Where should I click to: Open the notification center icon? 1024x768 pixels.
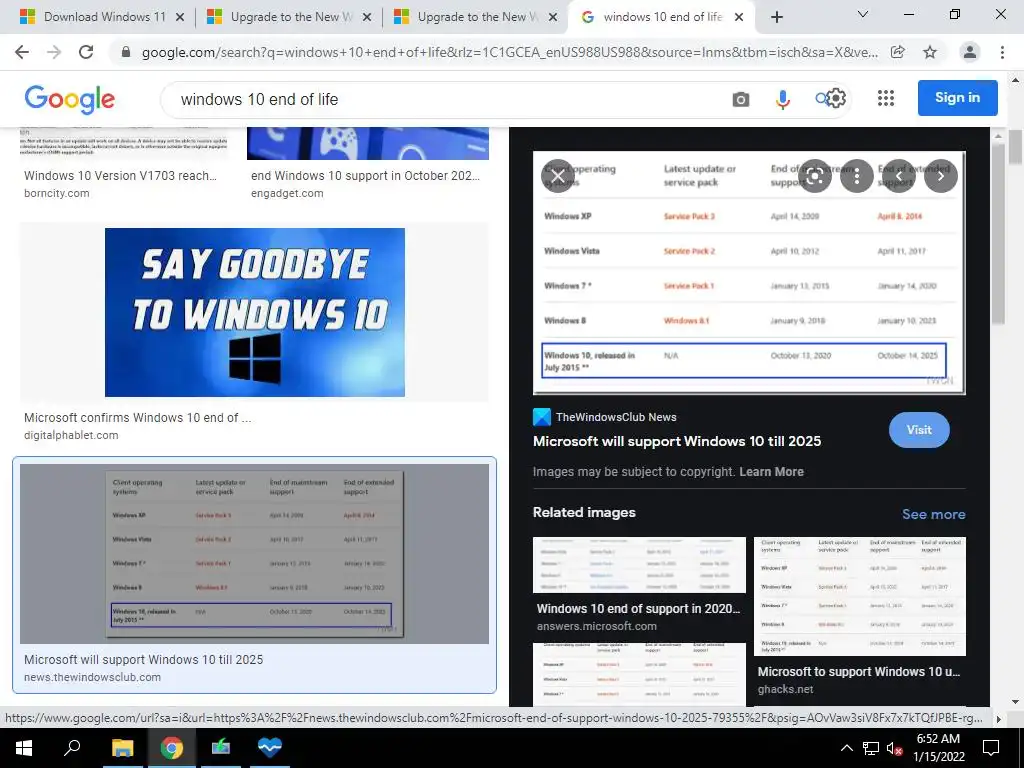pos(991,748)
